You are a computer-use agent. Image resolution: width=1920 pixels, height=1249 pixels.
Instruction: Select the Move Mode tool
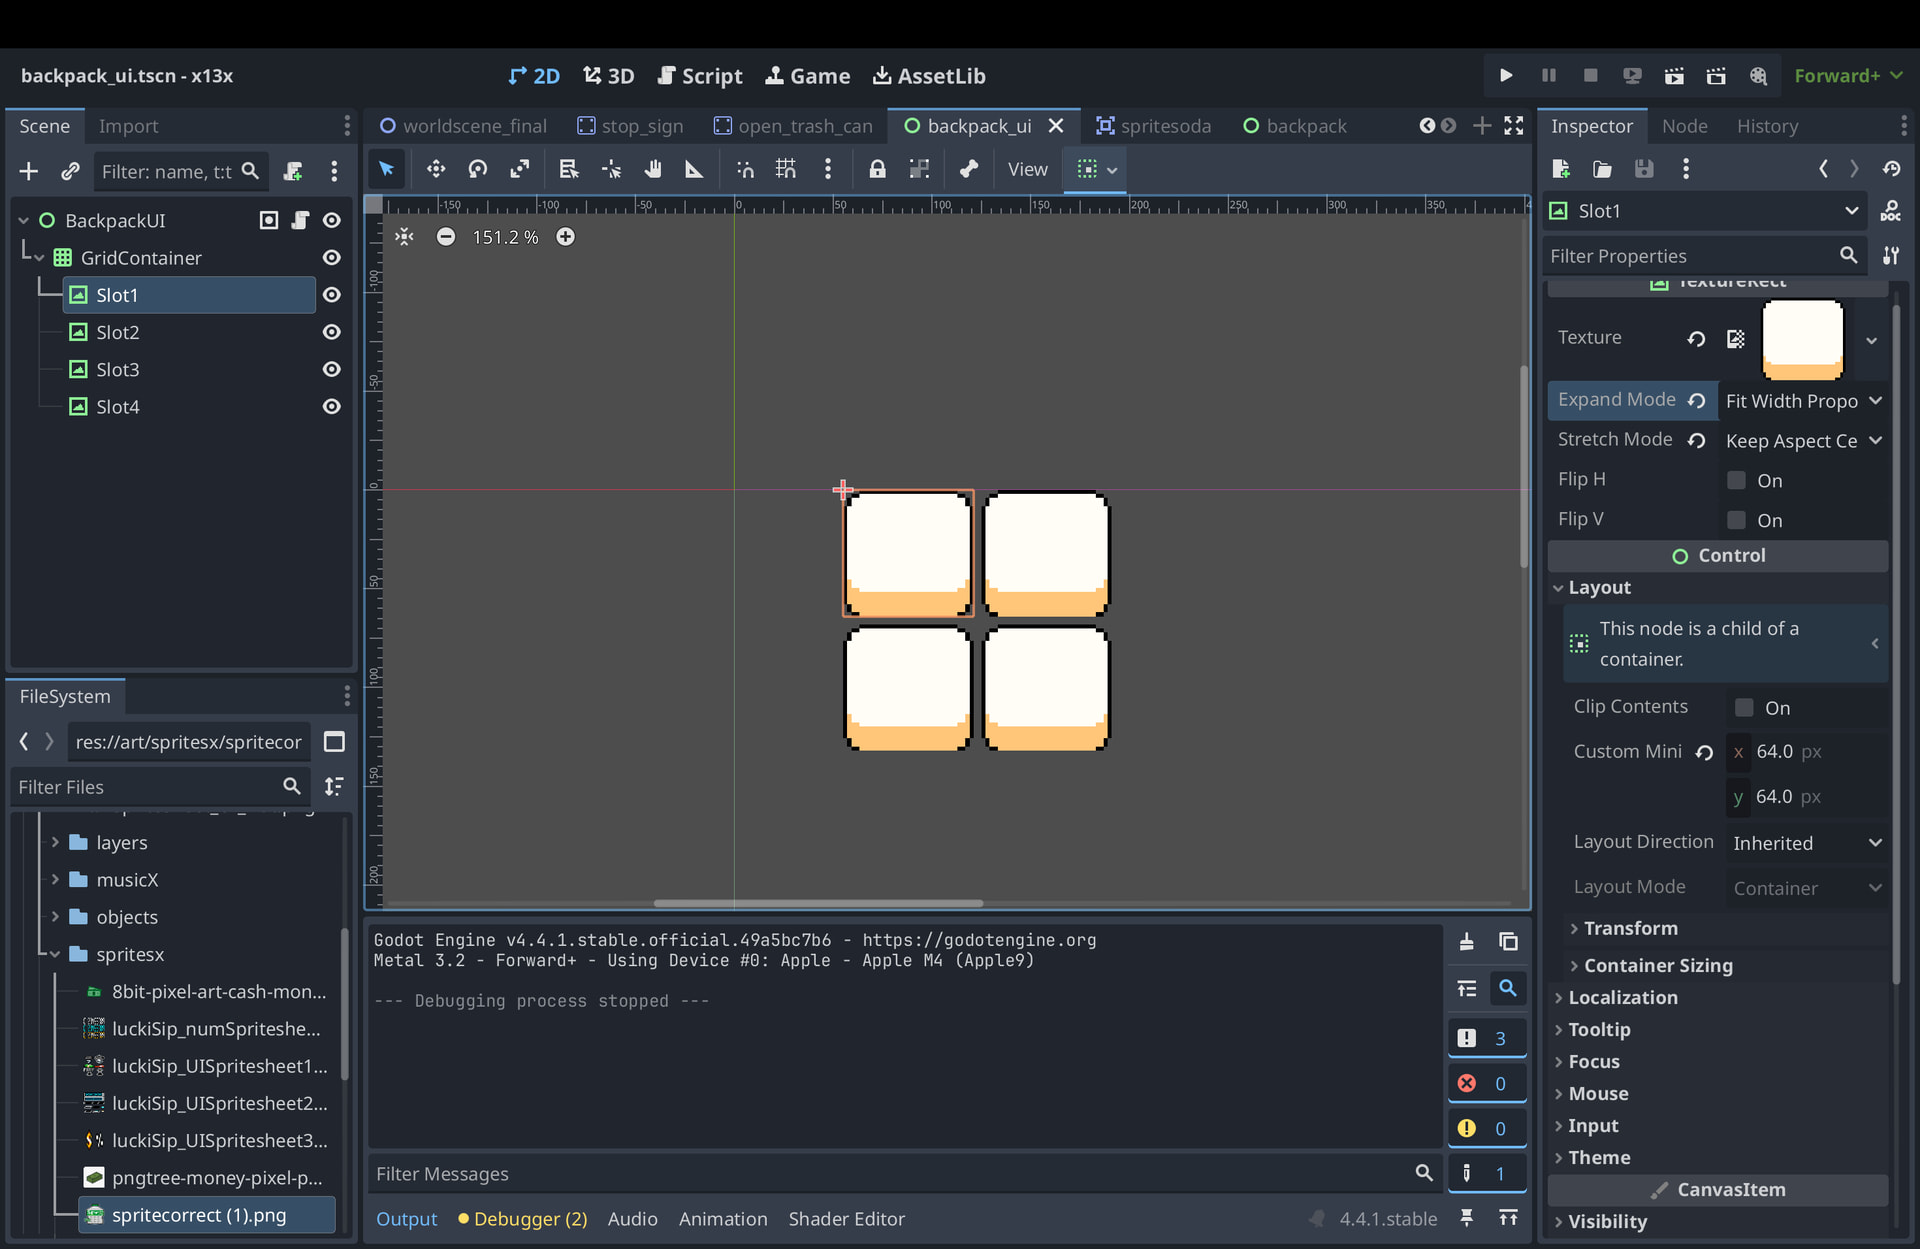(x=436, y=169)
